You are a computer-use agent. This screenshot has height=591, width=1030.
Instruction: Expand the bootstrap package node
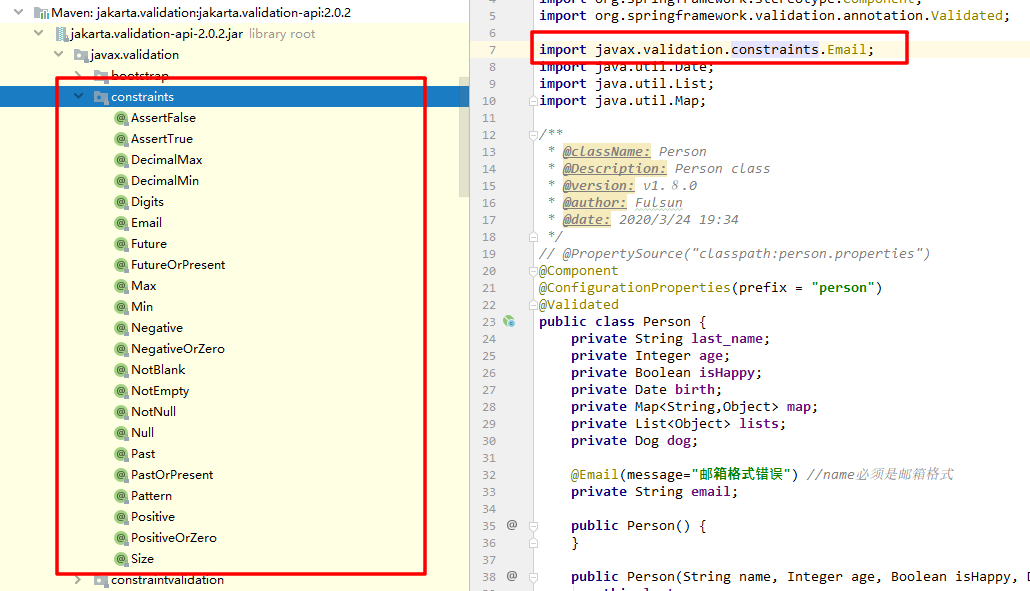tap(79, 76)
